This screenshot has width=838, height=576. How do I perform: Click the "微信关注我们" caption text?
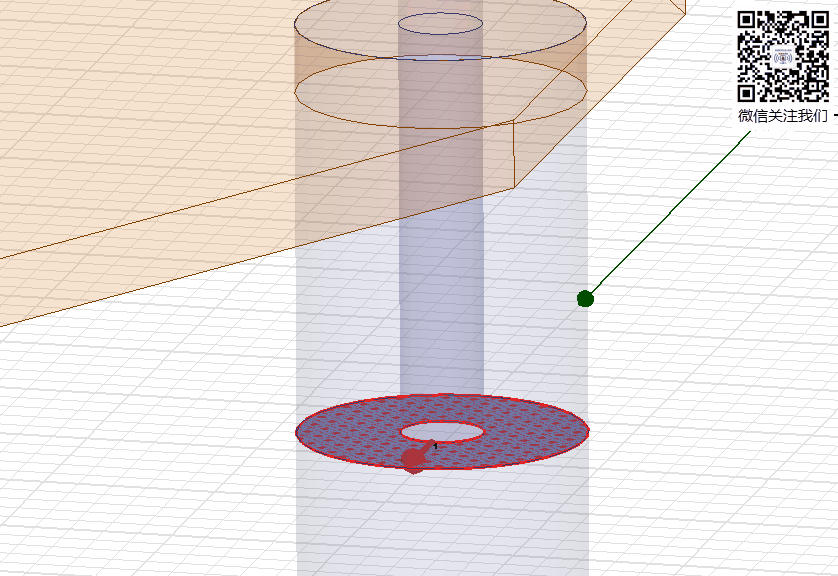(782, 116)
